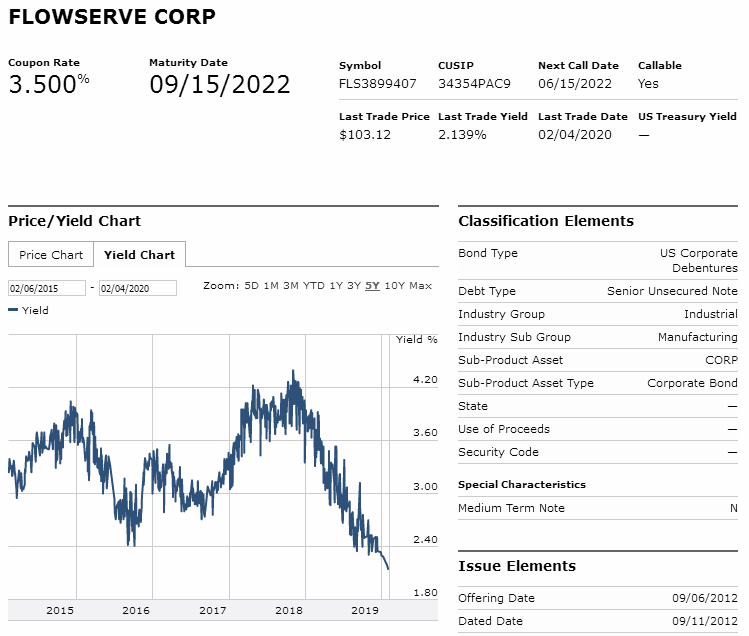
Task: Click the CUSIP value 34354PAC9
Action: 474,84
